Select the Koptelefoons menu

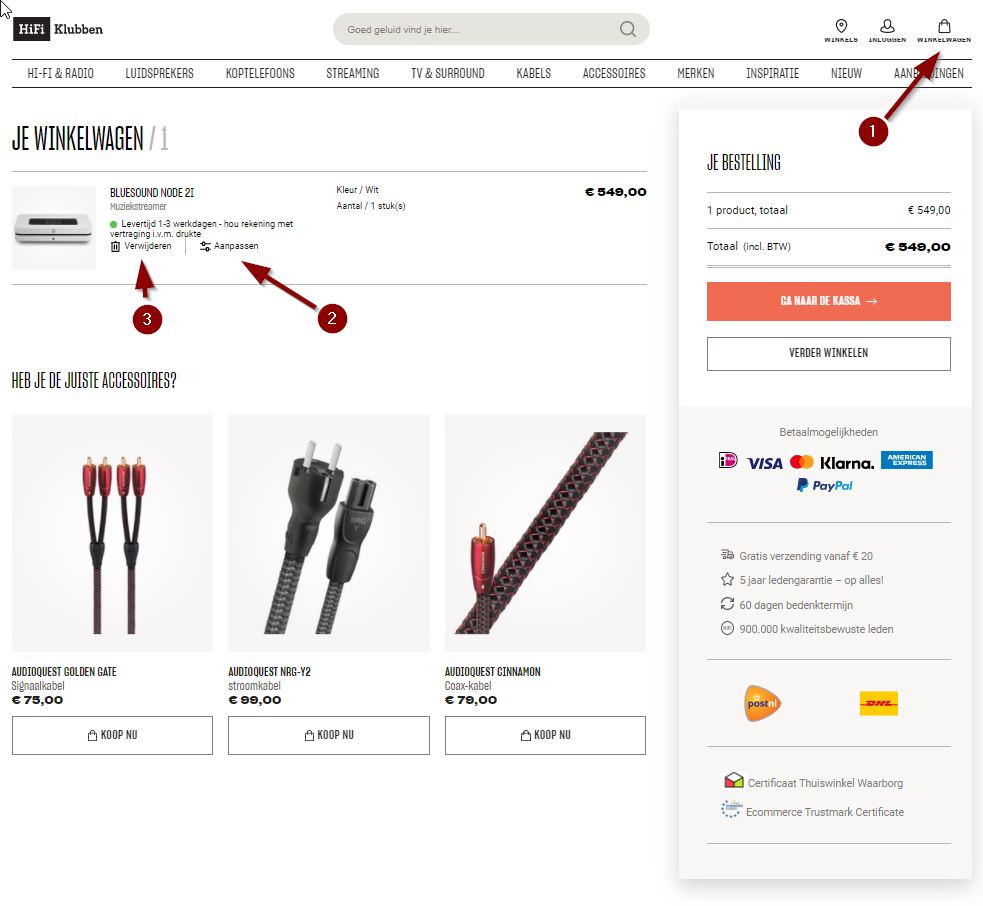pos(260,73)
